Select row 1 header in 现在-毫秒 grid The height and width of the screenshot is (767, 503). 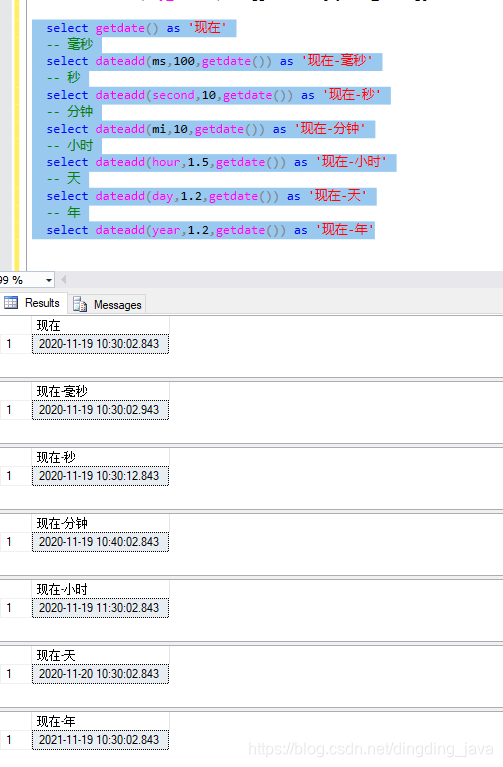click(x=16, y=410)
